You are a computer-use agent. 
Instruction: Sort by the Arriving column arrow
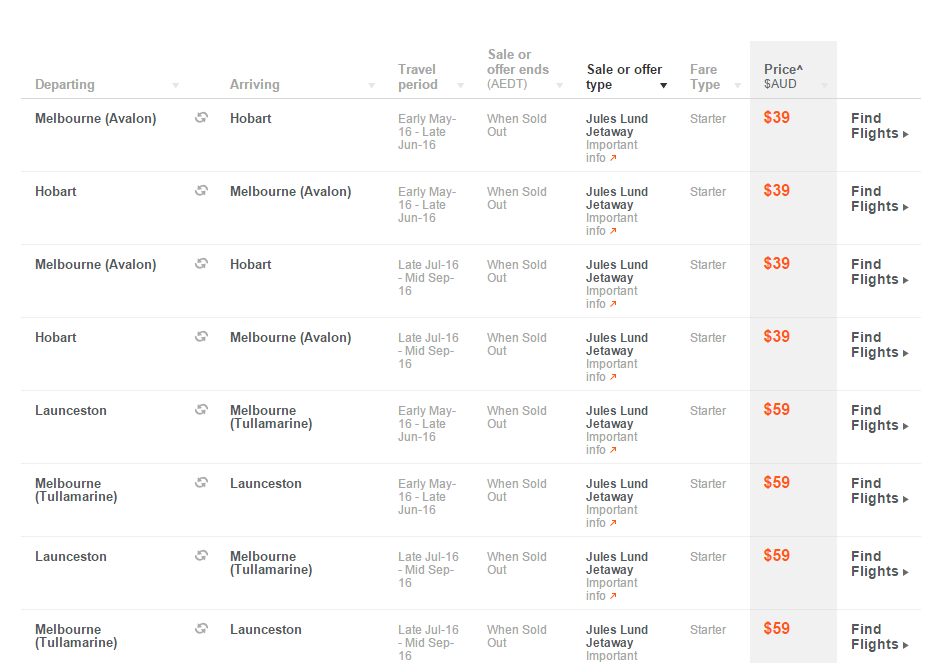click(x=371, y=86)
